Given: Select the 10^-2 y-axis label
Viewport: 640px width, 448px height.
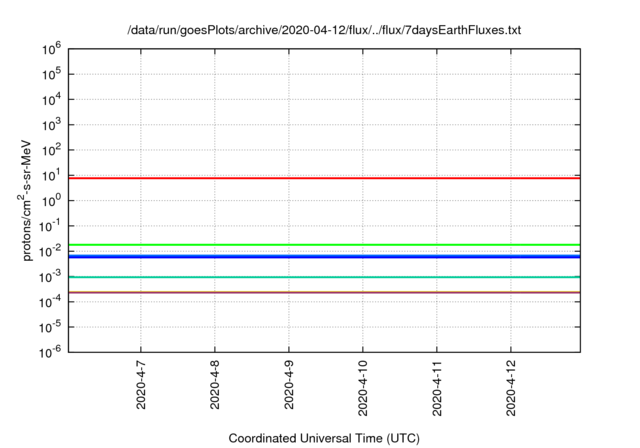Looking at the screenshot, I should 50,251.
